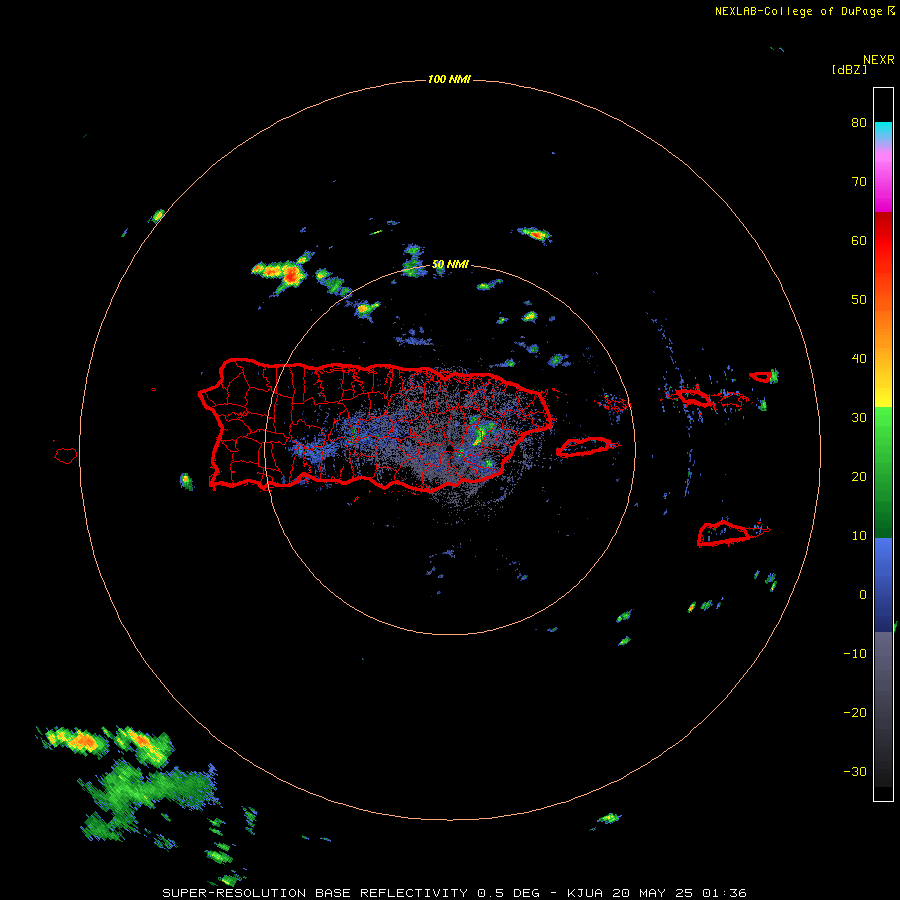
Task: Click the -30 value on the dBZ scale
Action: pyautogui.click(x=855, y=771)
